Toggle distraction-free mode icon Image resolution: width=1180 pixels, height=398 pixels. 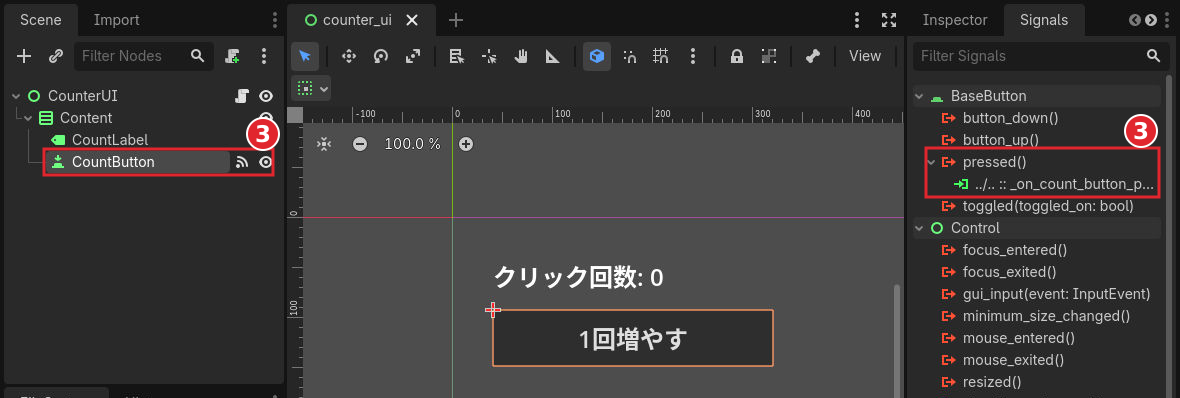click(x=889, y=20)
